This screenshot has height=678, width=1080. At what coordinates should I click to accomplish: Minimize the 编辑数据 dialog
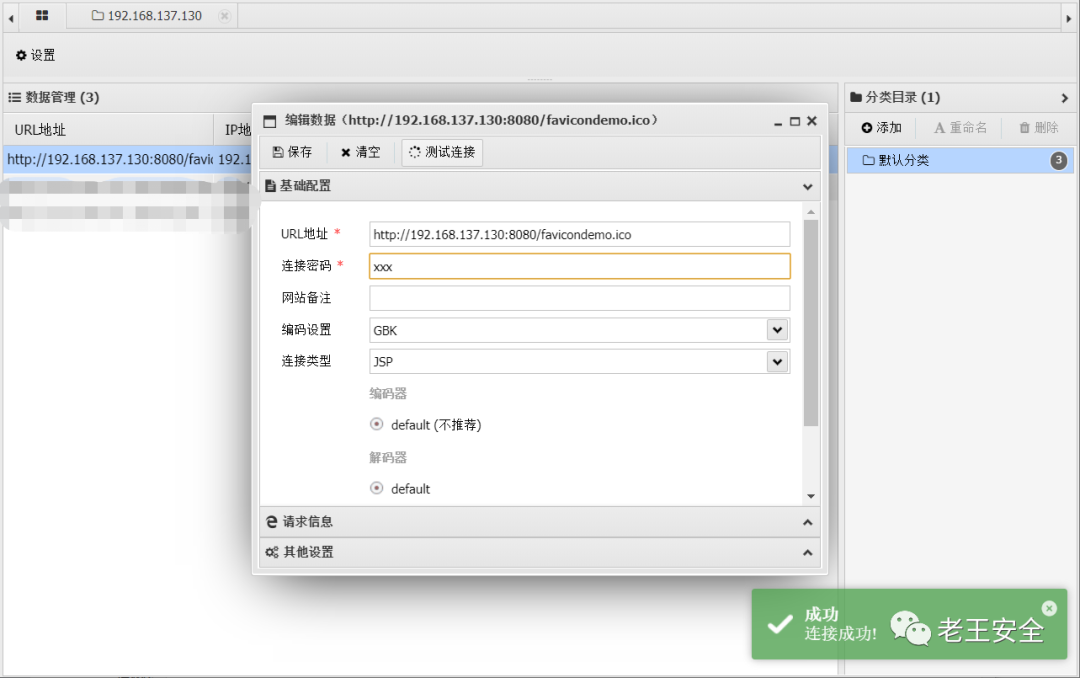click(x=778, y=122)
